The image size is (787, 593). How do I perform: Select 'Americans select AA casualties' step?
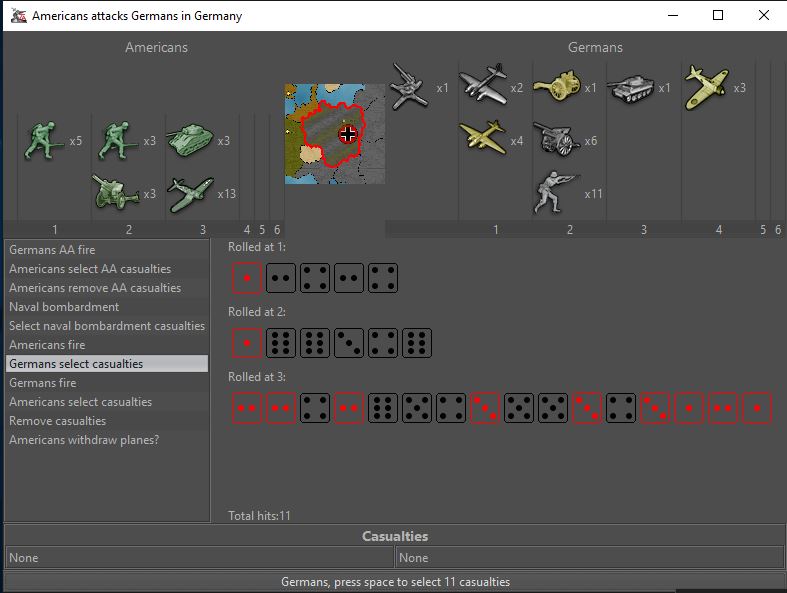(107, 269)
